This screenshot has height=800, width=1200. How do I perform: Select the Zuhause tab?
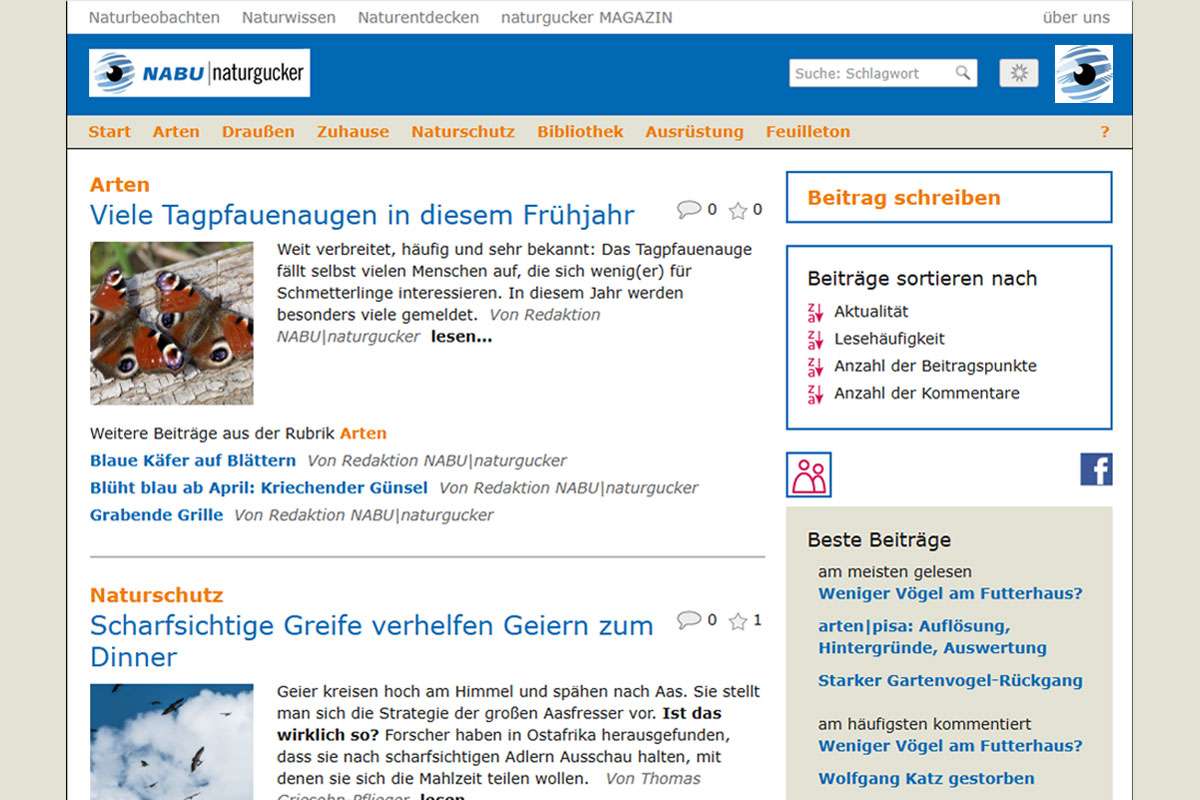click(x=353, y=132)
